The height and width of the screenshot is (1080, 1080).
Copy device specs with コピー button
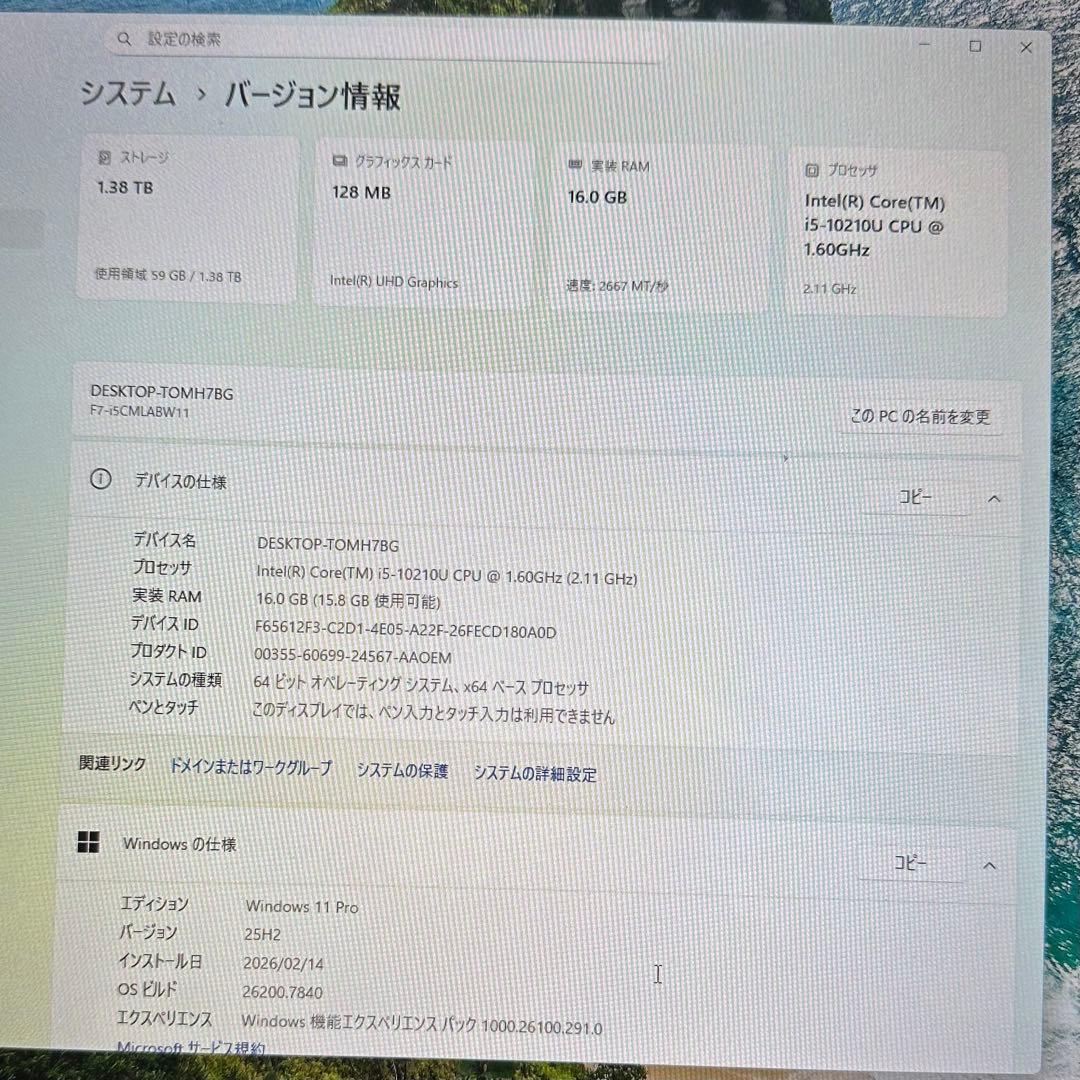[x=915, y=497]
